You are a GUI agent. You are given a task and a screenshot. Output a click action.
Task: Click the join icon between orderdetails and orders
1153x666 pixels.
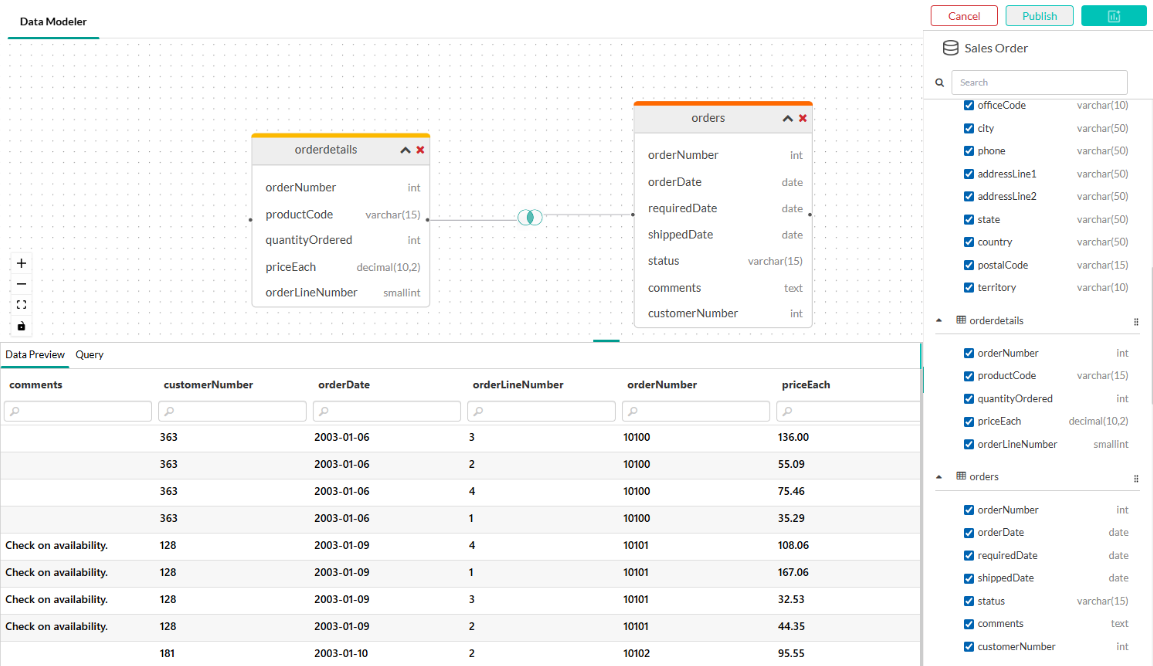point(529,217)
